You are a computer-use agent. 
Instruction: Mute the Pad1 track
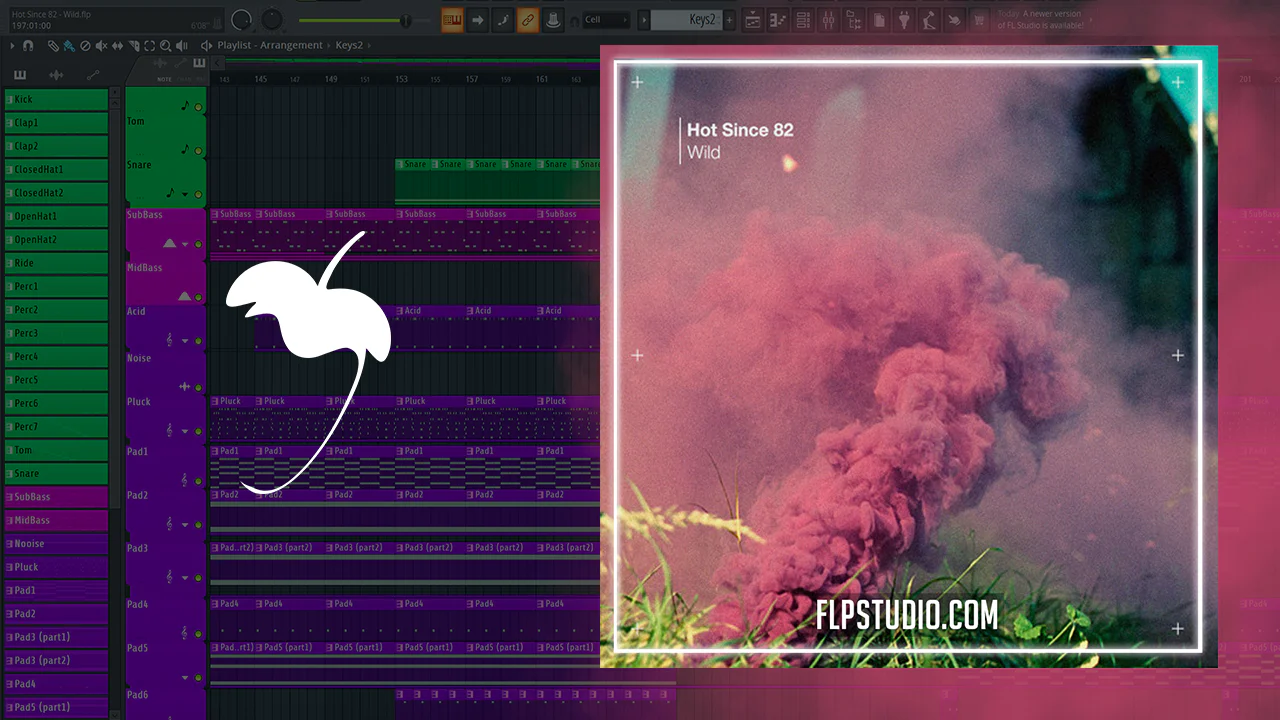198,481
